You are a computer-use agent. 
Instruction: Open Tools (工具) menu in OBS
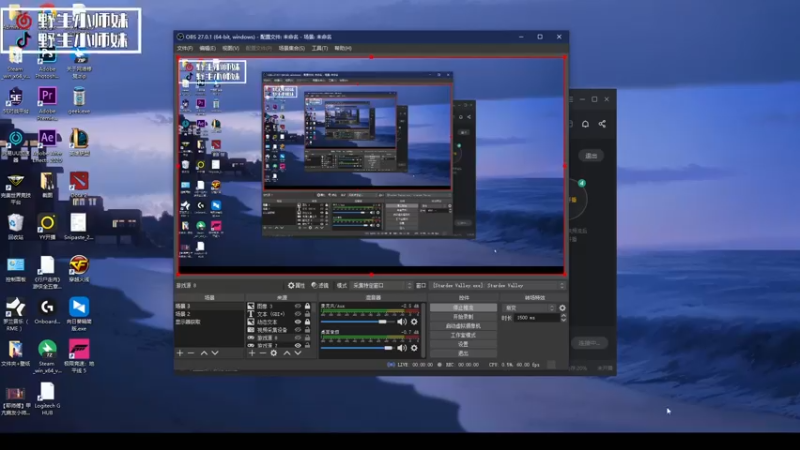[x=319, y=48]
